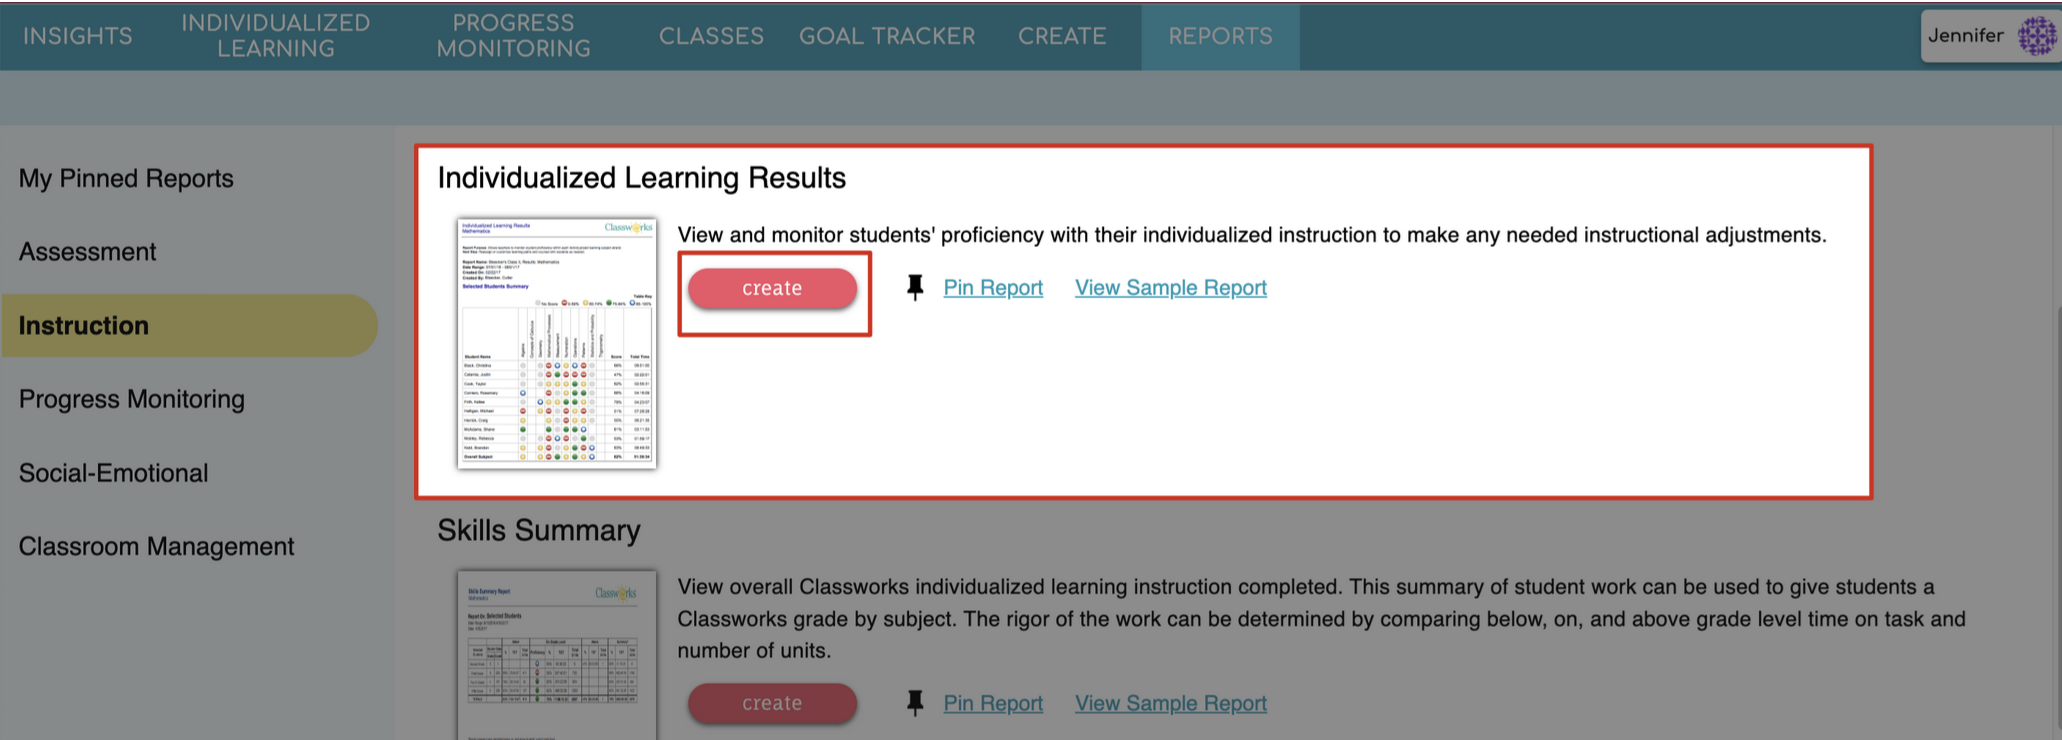Navigate to CLASSES
The width and height of the screenshot is (2062, 740).
coord(711,36)
